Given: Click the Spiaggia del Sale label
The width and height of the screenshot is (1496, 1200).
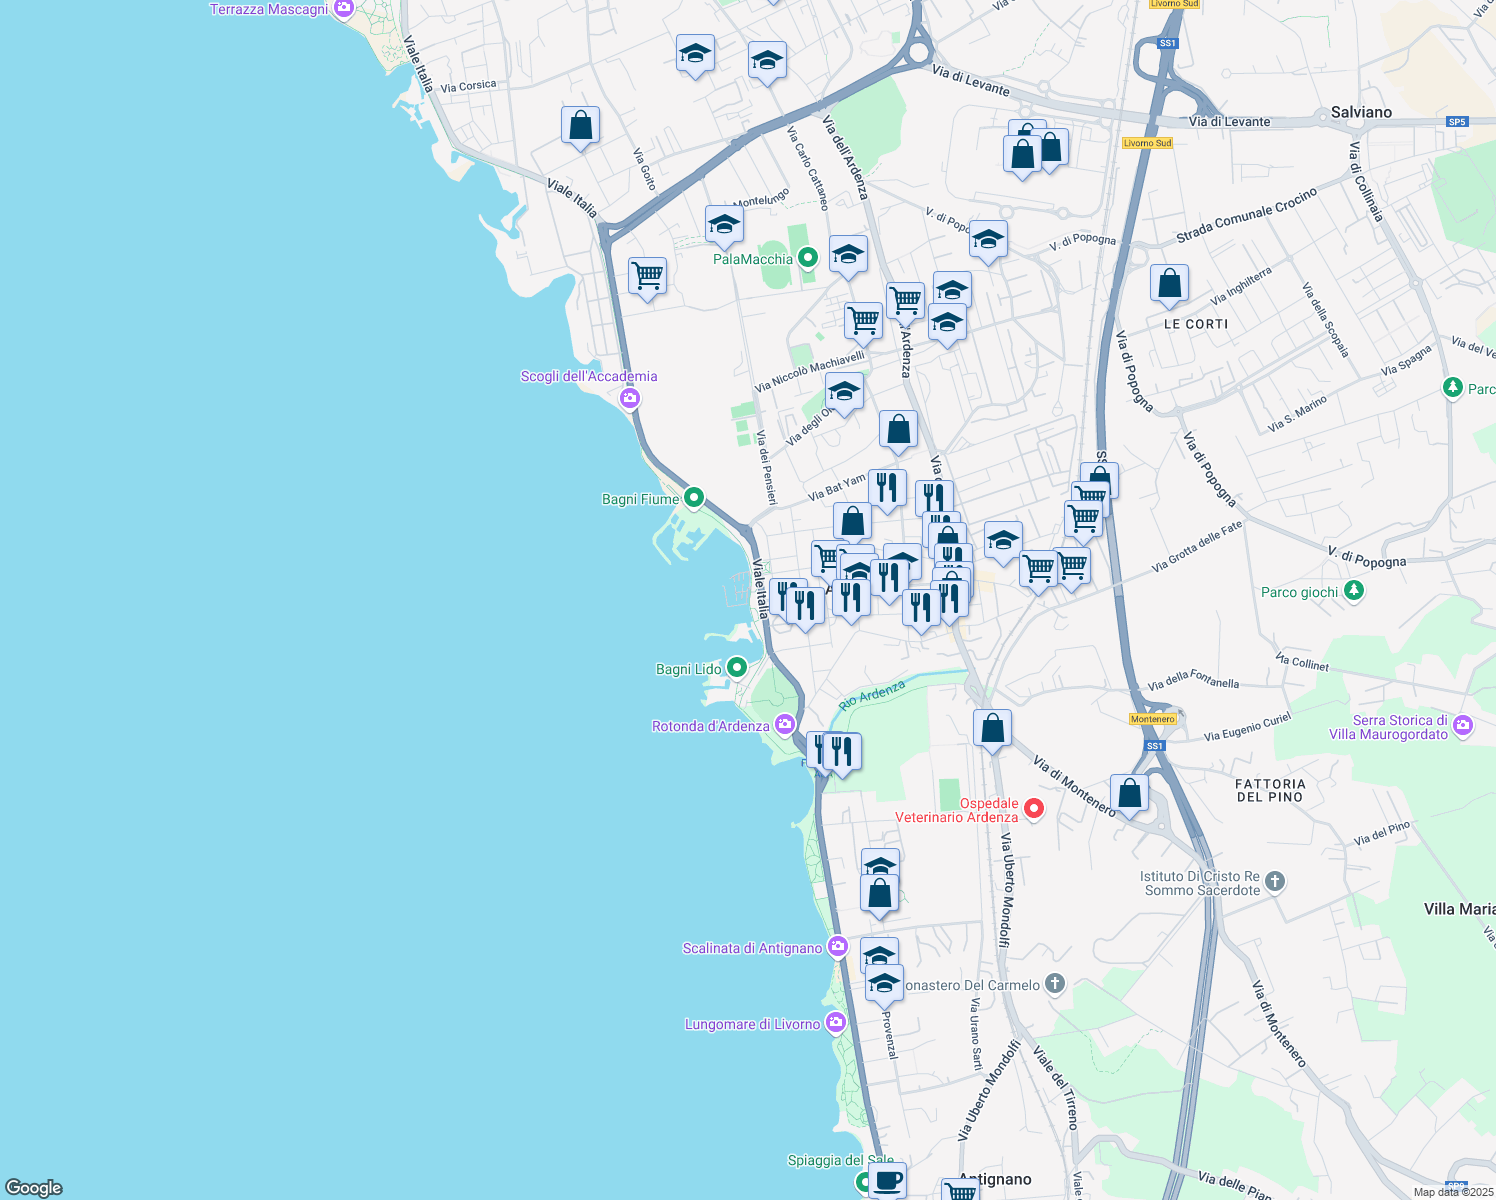Looking at the screenshot, I should [840, 1160].
